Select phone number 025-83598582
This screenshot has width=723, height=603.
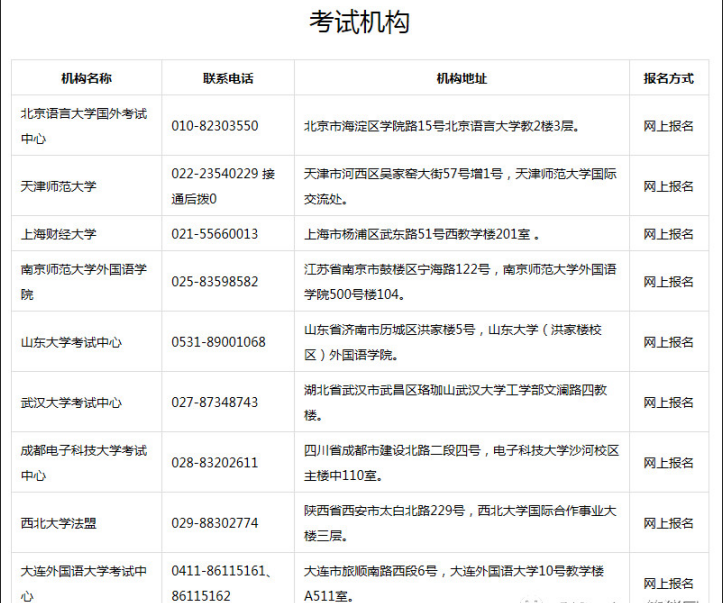(215, 282)
